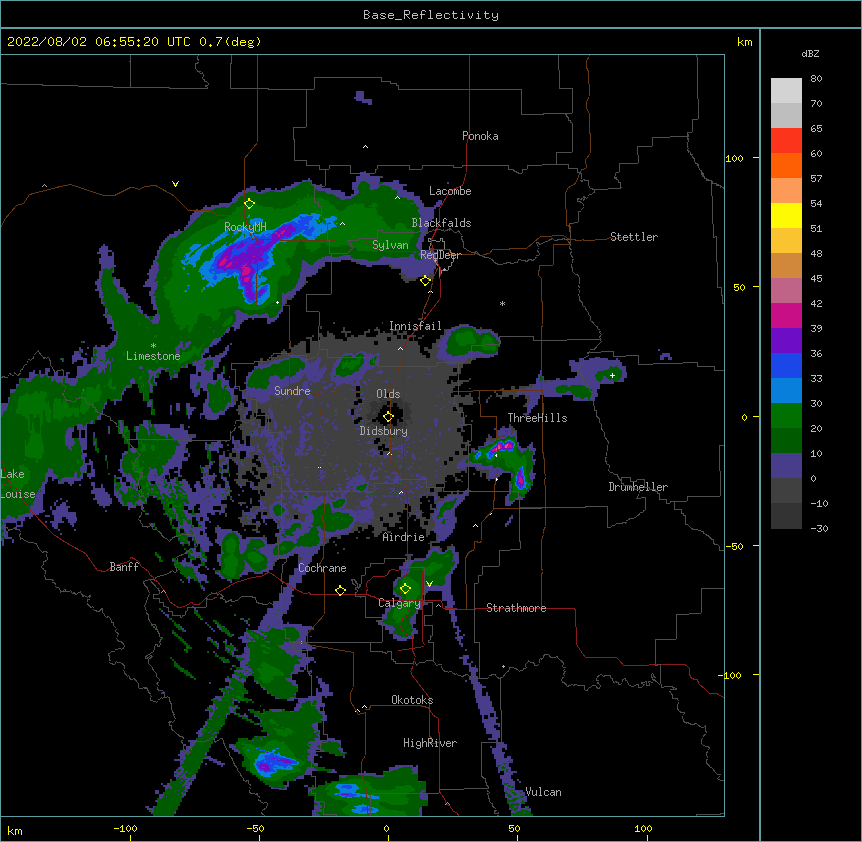Click the yellow diamond marker above RockyMH

pos(249,204)
